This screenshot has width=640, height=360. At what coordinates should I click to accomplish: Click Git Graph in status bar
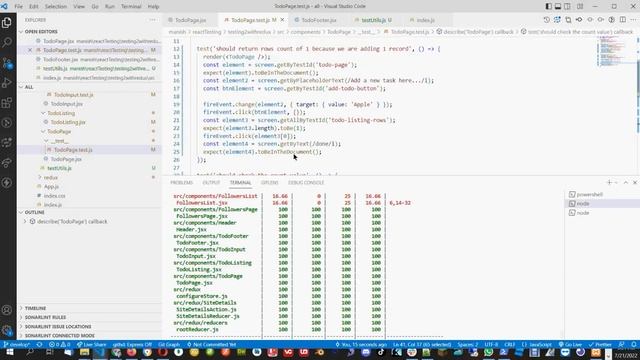169,344
